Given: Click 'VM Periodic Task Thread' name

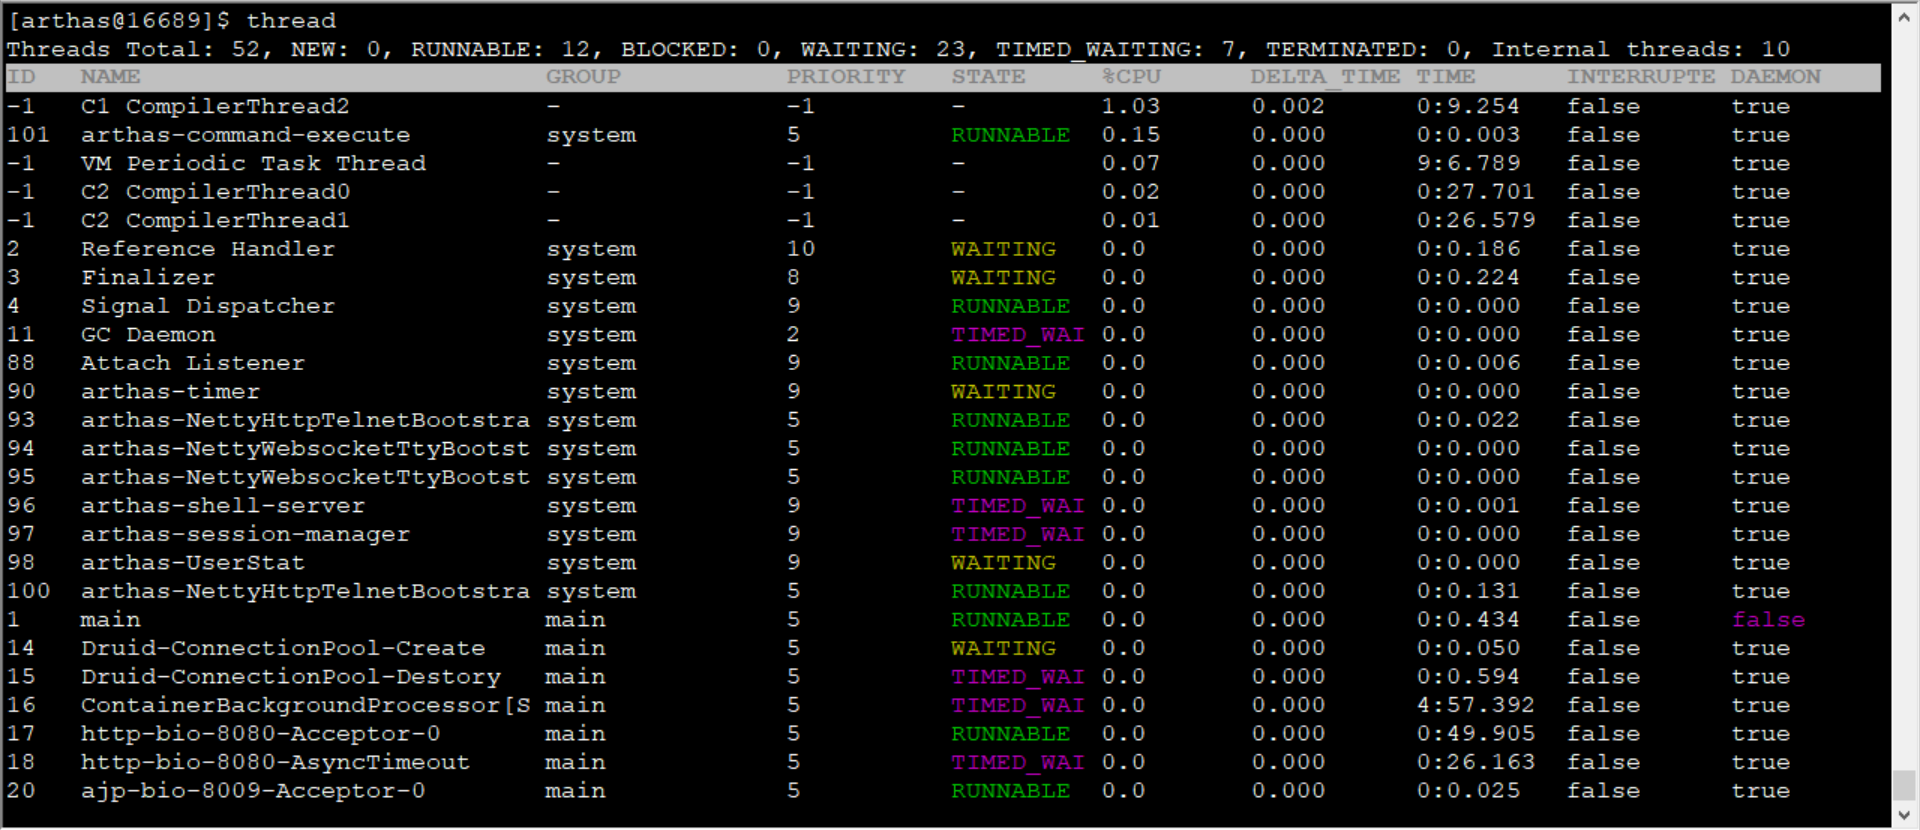Looking at the screenshot, I should [x=253, y=163].
